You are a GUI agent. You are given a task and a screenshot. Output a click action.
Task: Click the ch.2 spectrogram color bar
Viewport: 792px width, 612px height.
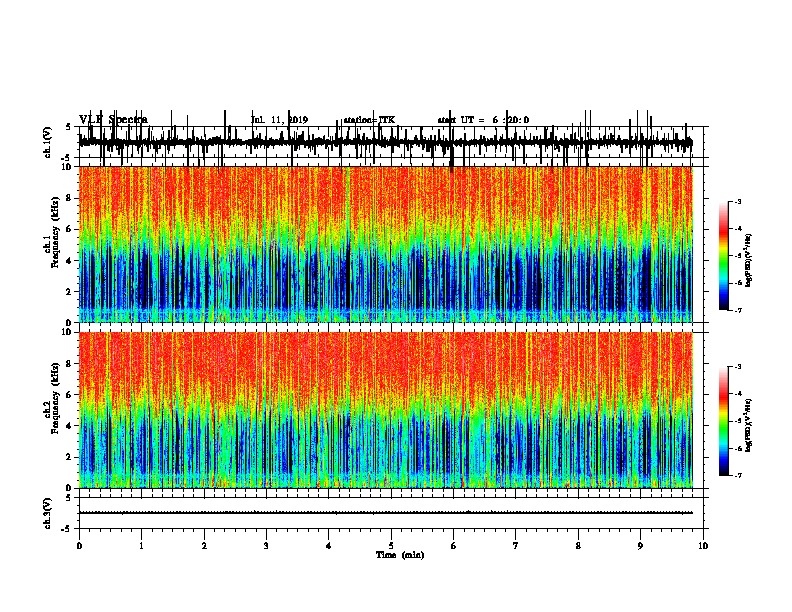(x=724, y=421)
